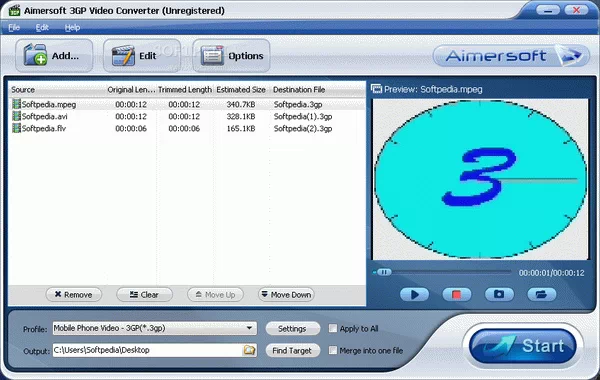The image size is (600, 380).
Task: Click destination Softpedia.3gp
Action: [298, 104]
